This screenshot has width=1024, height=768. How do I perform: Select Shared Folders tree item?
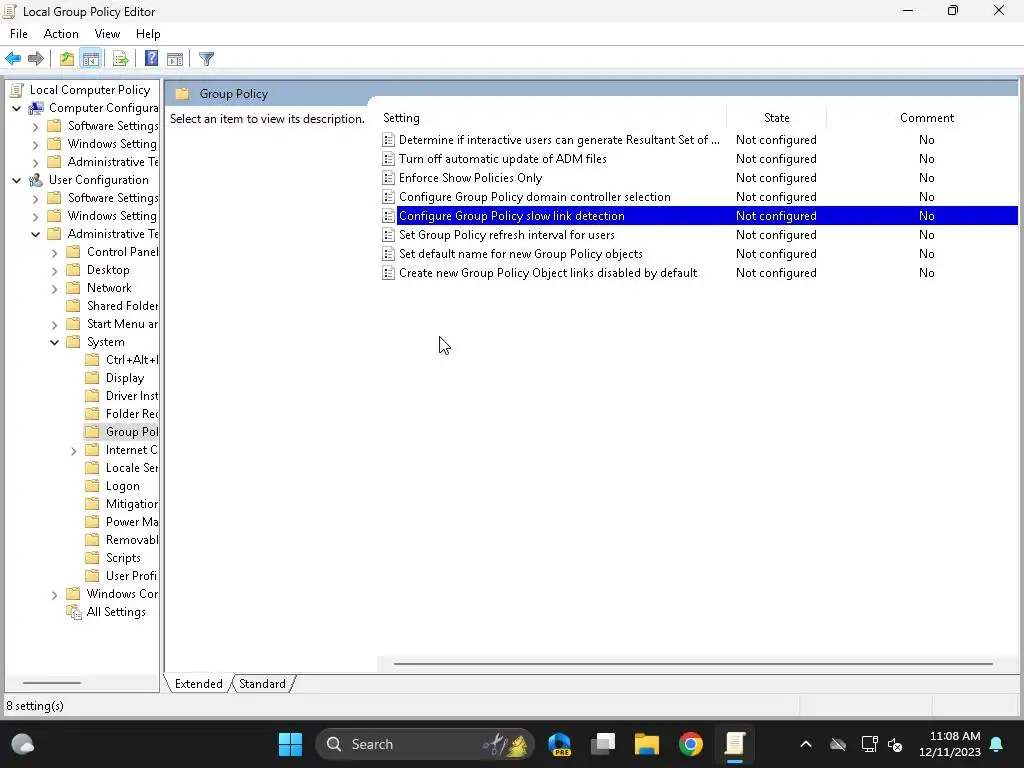click(122, 306)
